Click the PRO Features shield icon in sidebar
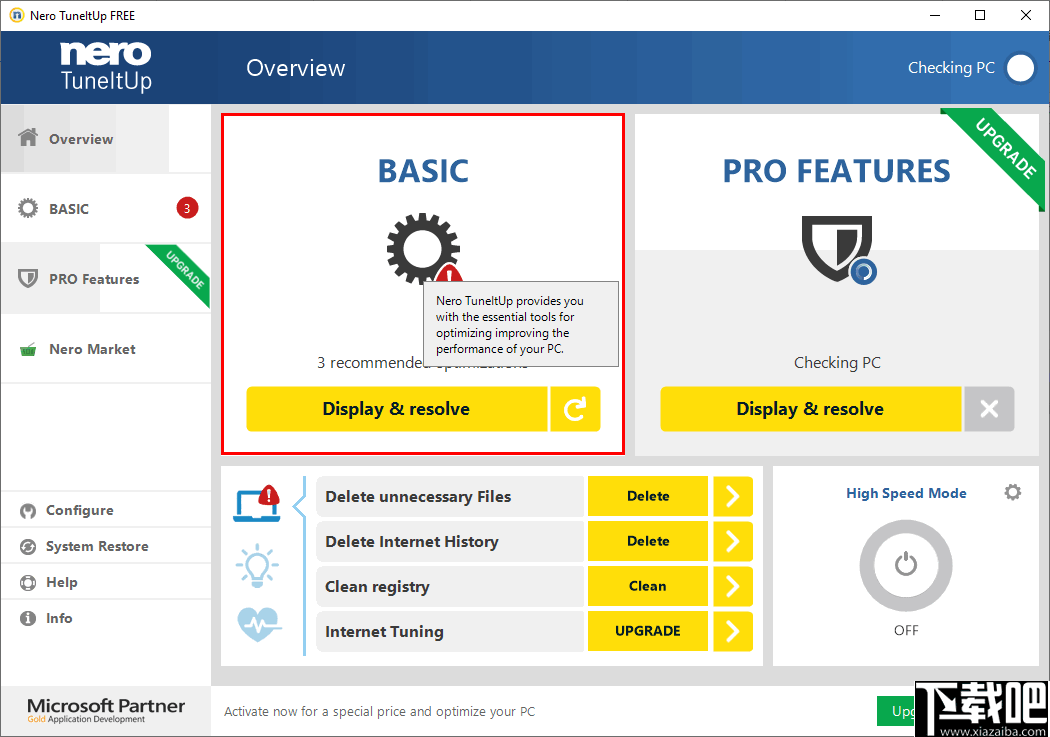The width and height of the screenshot is (1050, 737). tap(27, 278)
